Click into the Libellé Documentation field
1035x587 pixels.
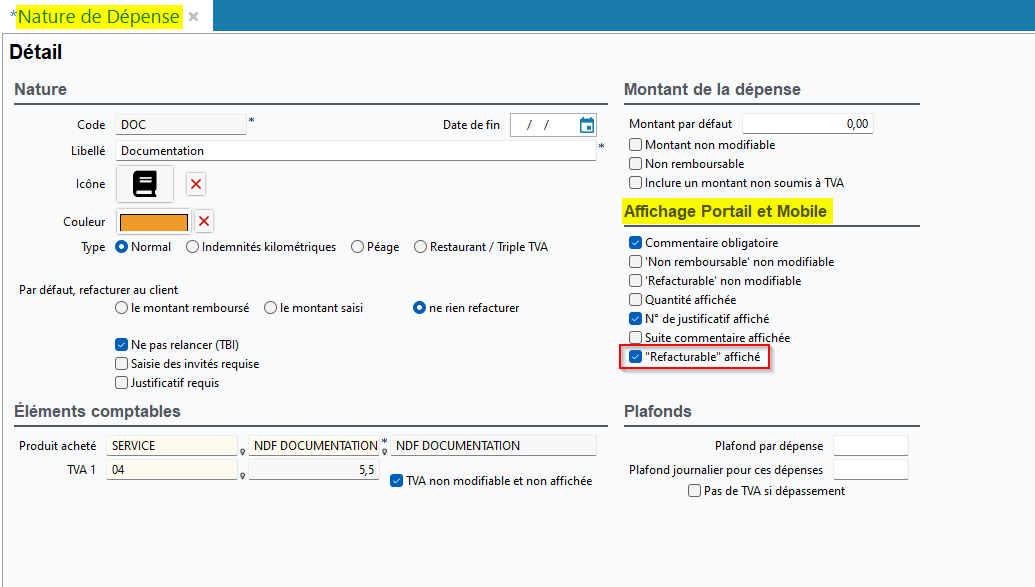(355, 151)
